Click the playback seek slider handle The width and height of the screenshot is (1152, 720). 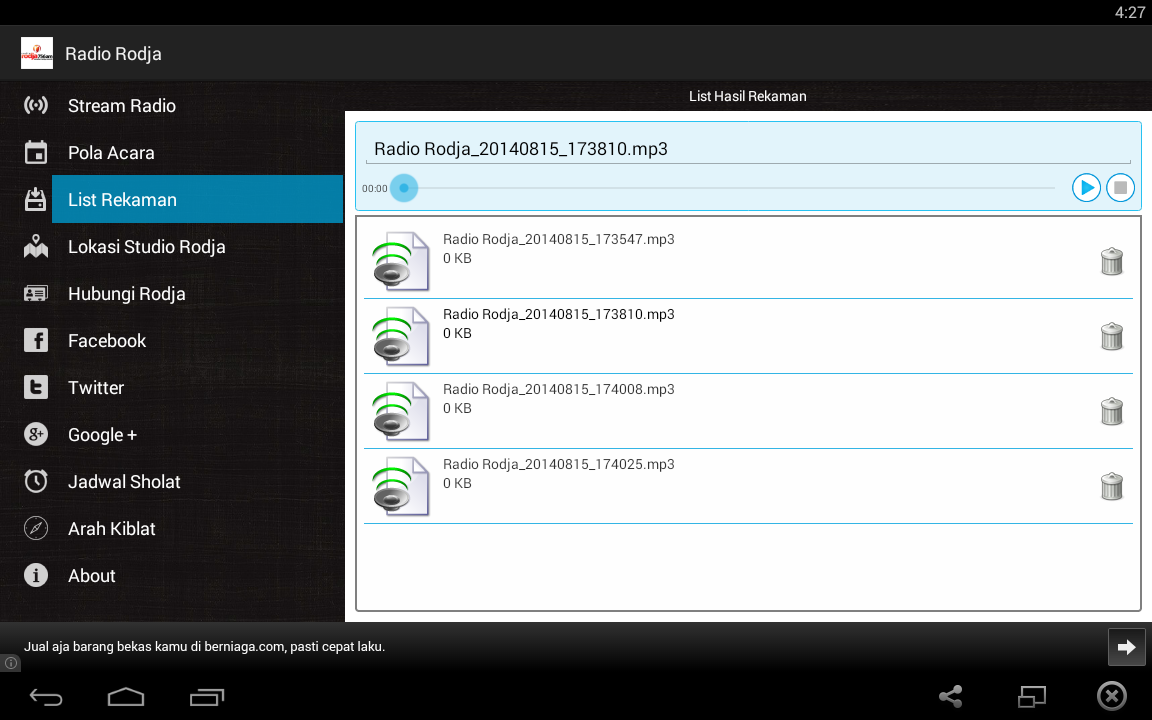tap(403, 188)
